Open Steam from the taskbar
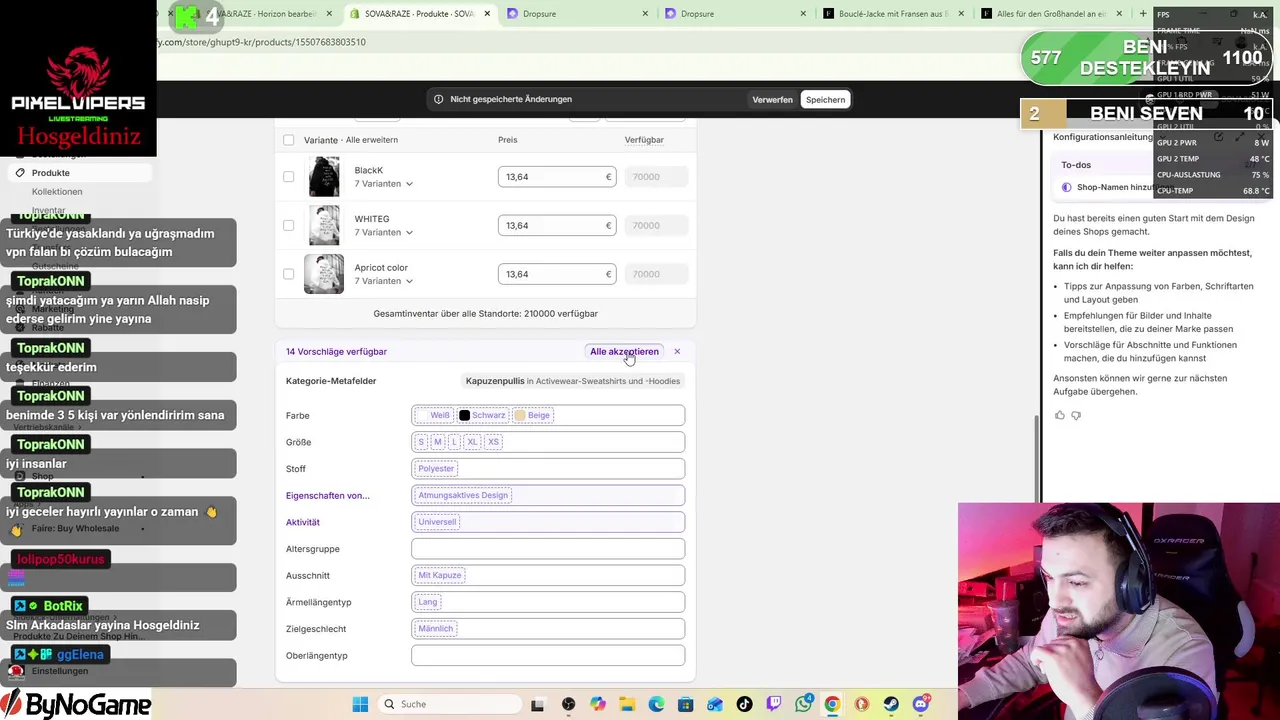 tap(891, 704)
